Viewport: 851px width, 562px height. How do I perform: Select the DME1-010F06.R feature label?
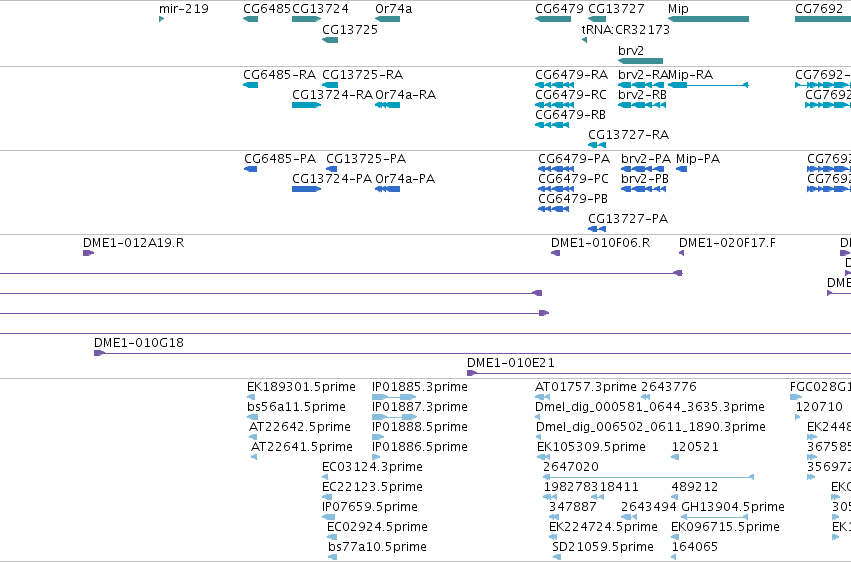click(601, 242)
